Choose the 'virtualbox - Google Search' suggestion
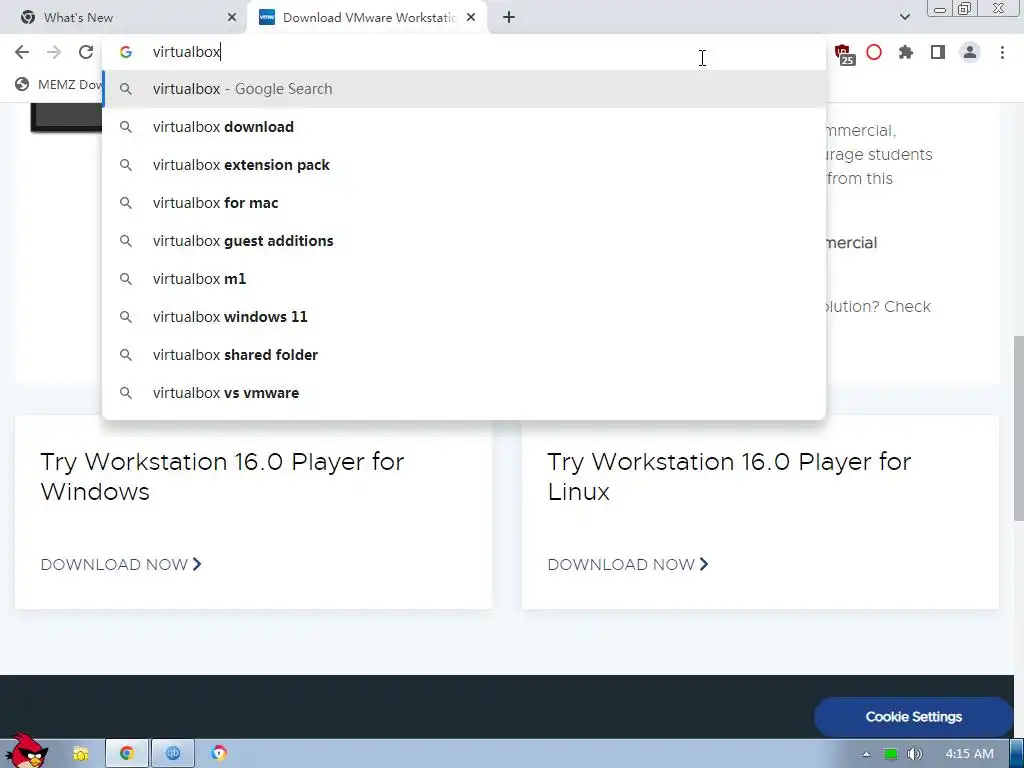This screenshot has height=768, width=1024. pyautogui.click(x=464, y=89)
